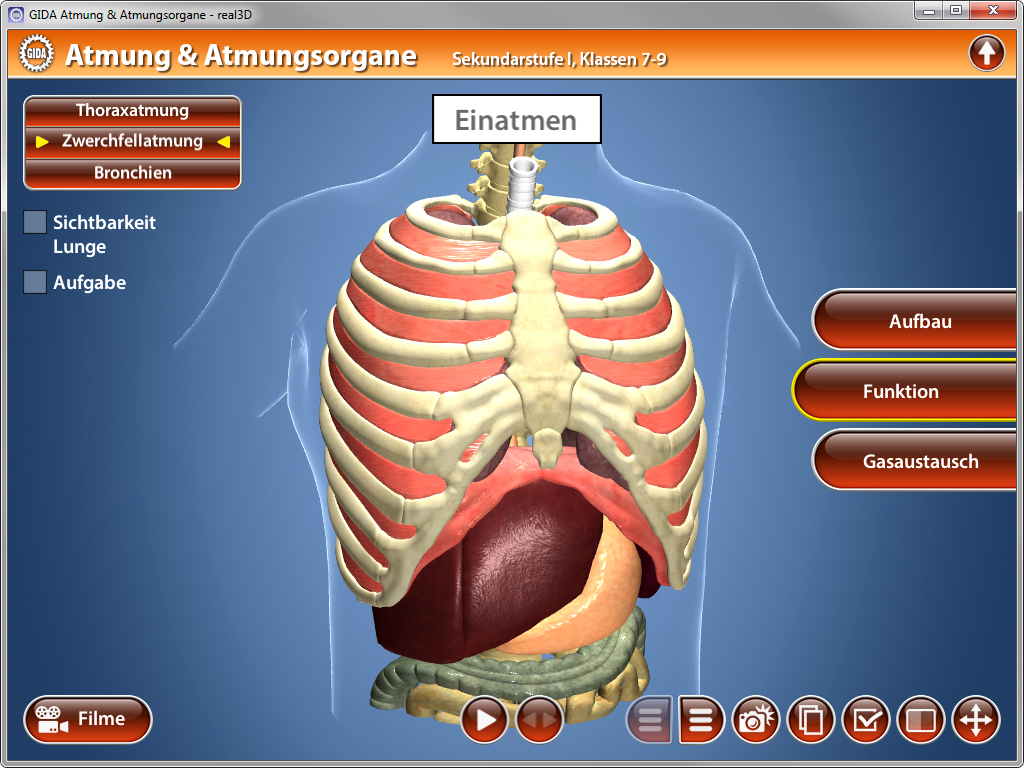Select Thoraxatmung in the topic menu

pyautogui.click(x=132, y=111)
